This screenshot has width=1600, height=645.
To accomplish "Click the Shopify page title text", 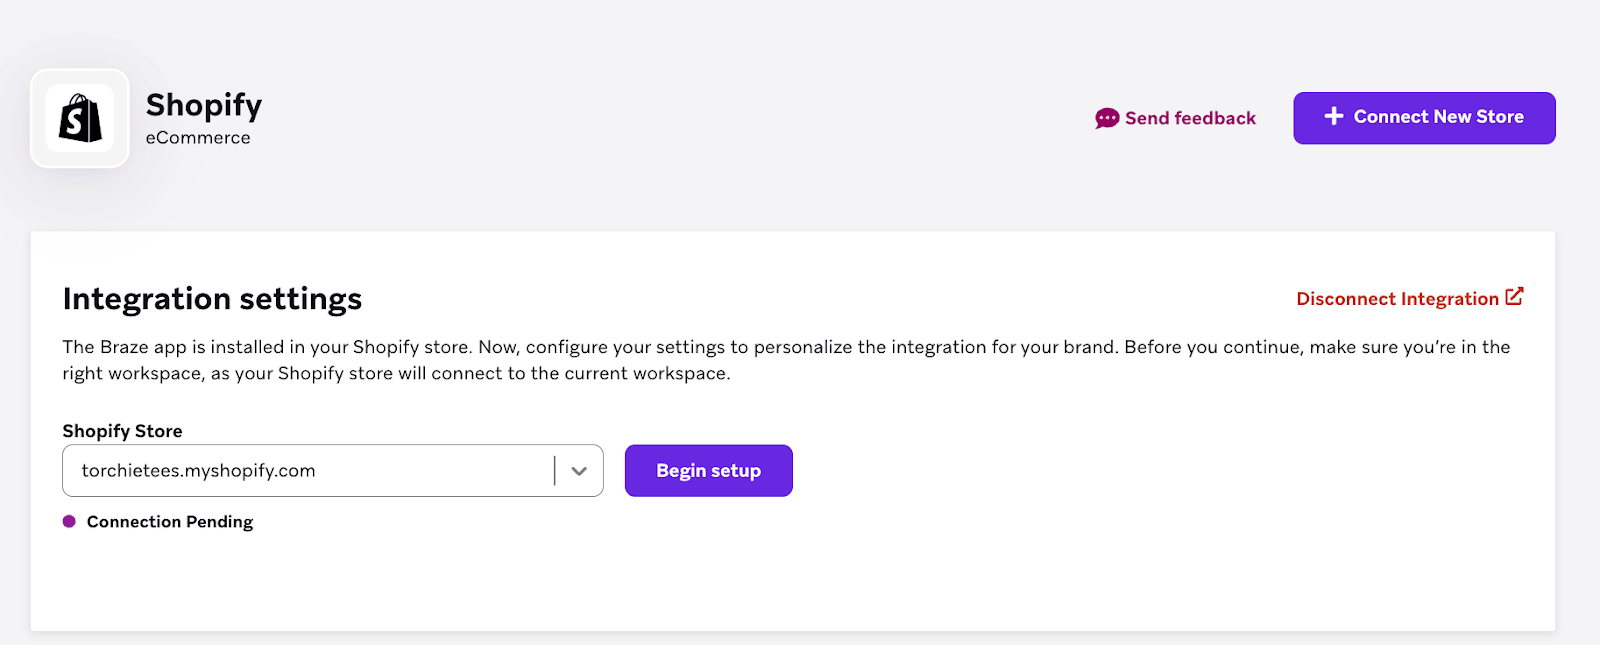I will 204,105.
